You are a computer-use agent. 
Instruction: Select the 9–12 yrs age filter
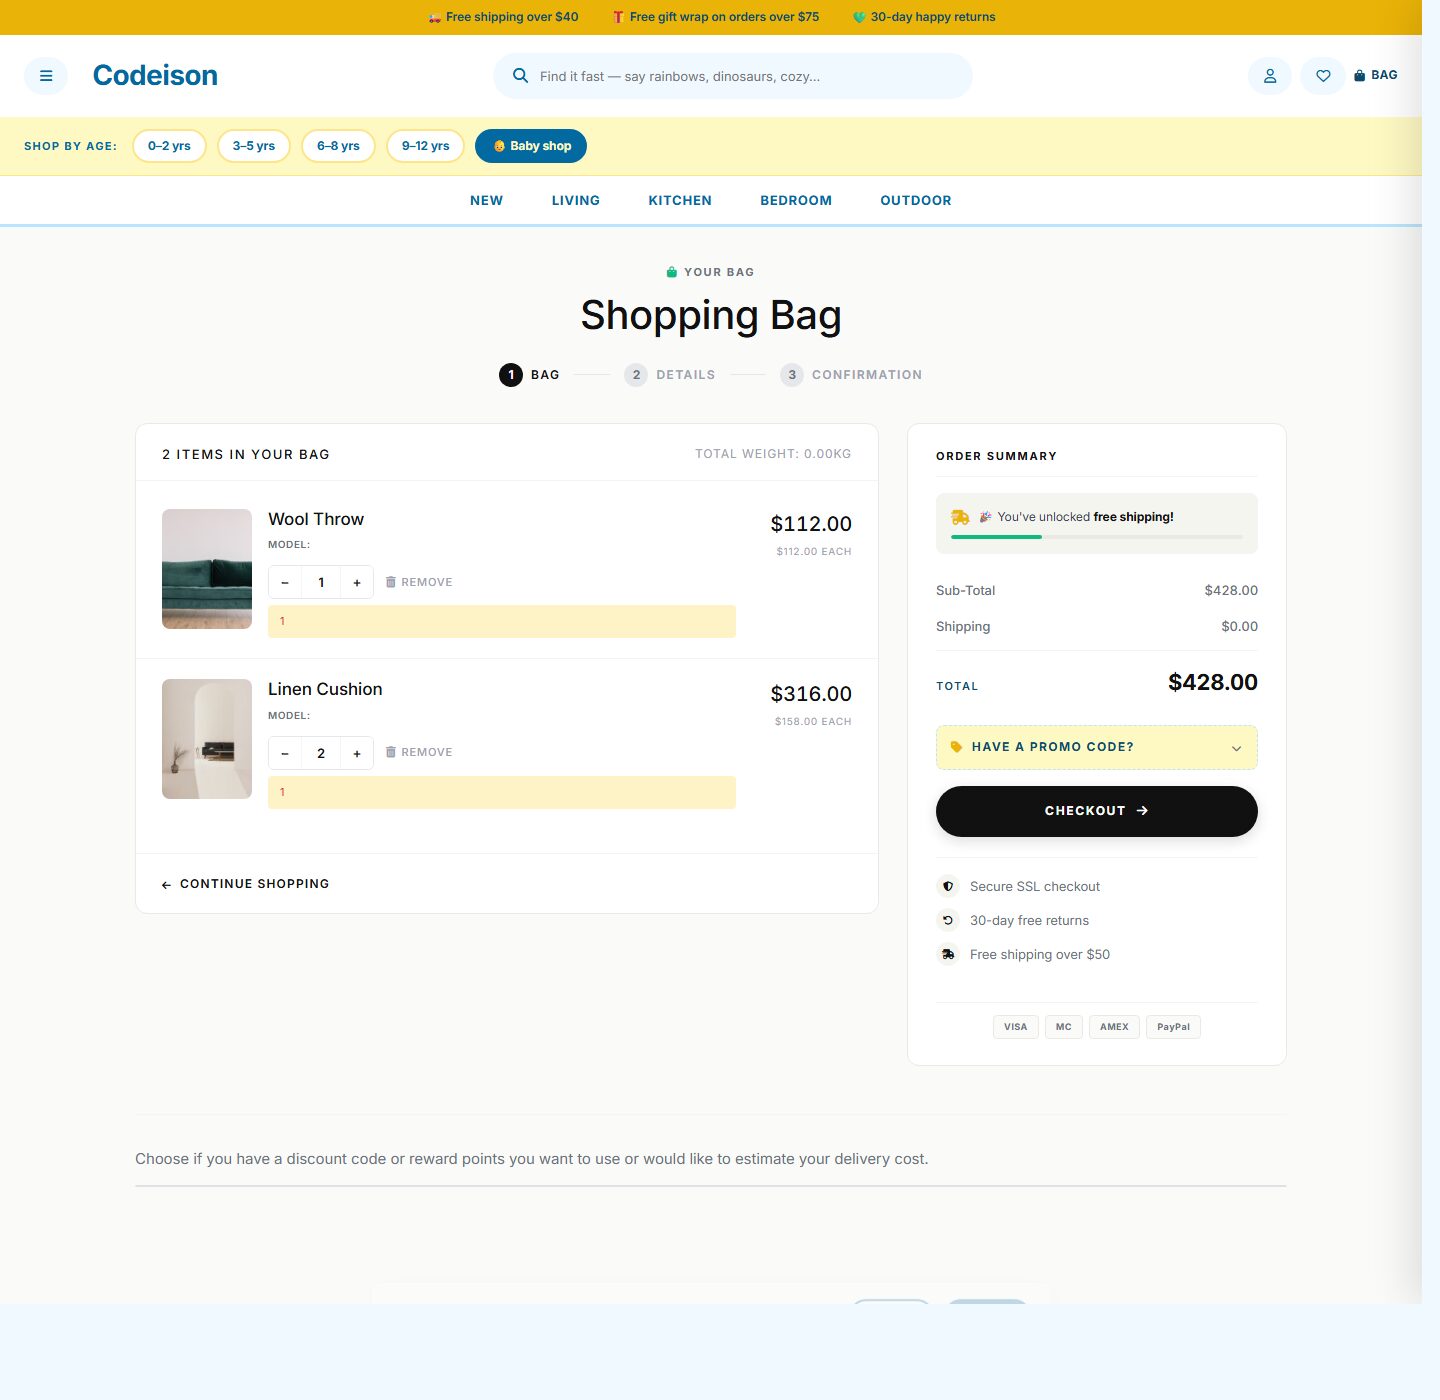pyautogui.click(x=426, y=146)
